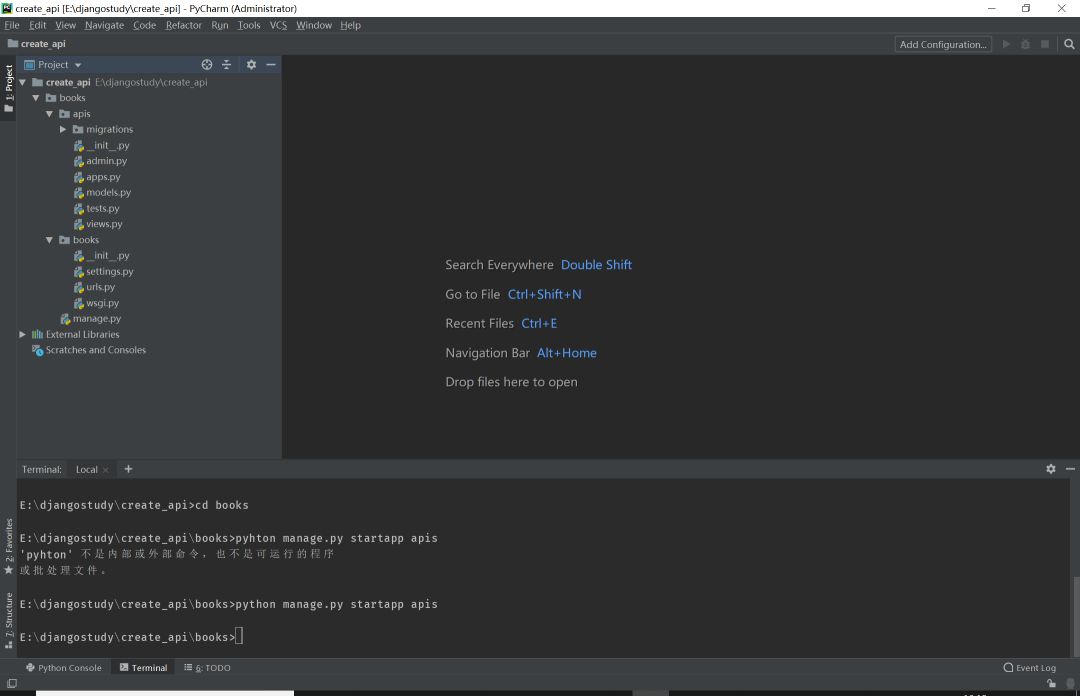Open models.py file in project tree
The height and width of the screenshot is (696, 1080).
pos(108,192)
